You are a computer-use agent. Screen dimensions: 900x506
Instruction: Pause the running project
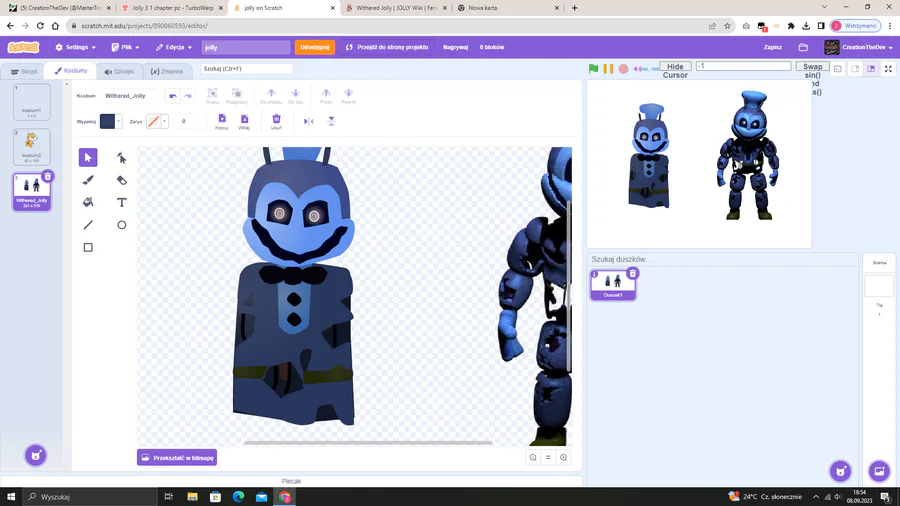(608, 69)
